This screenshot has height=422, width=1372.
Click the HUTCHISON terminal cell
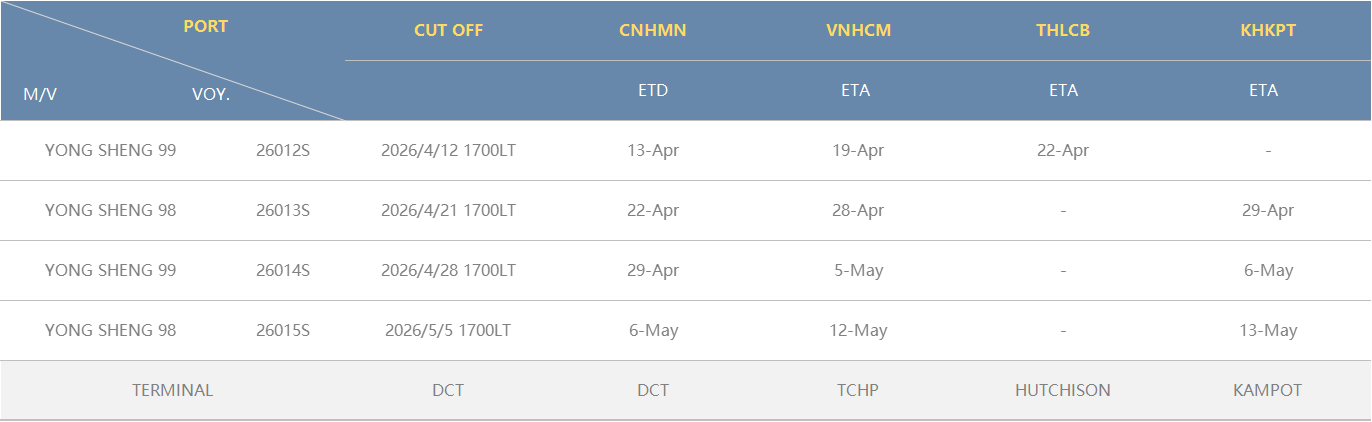tap(1062, 391)
